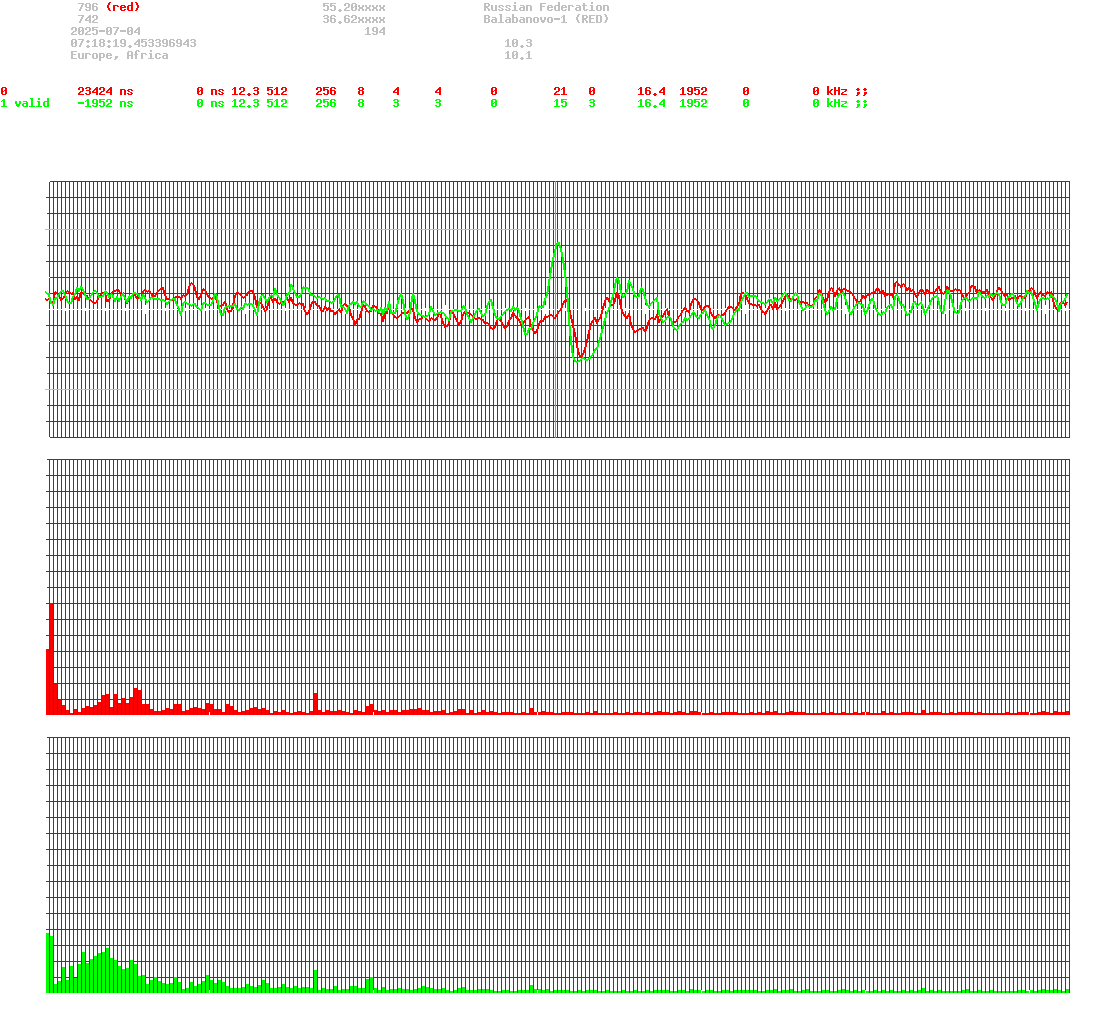Click the green "12.3" value

245,103
